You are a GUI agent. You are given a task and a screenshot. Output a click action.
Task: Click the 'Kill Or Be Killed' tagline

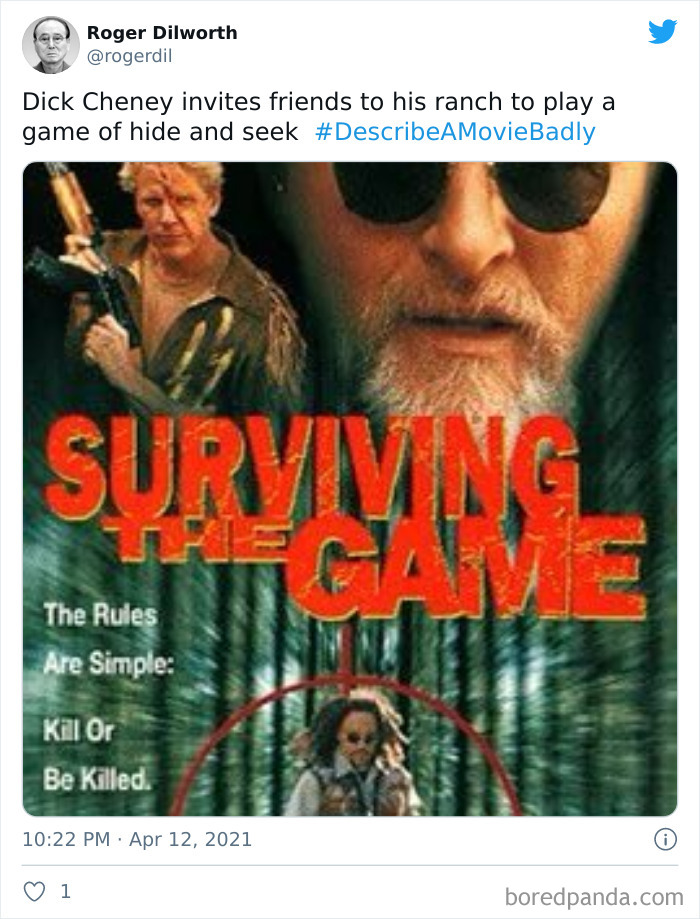[97, 755]
